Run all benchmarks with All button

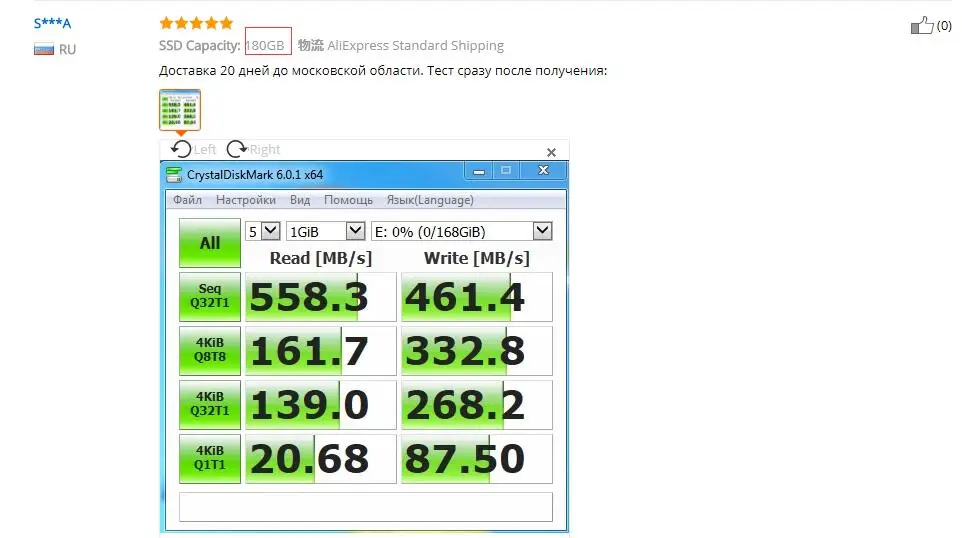(210, 243)
